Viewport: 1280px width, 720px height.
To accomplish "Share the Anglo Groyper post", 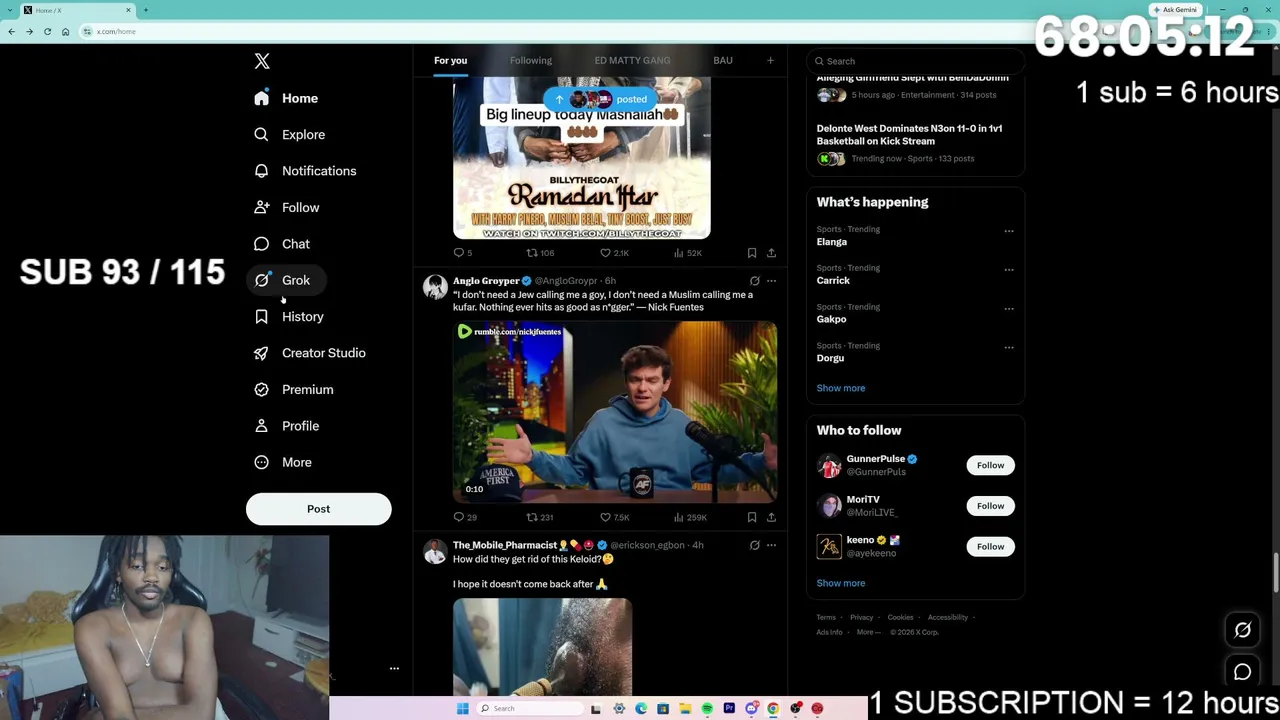I will pos(771,517).
